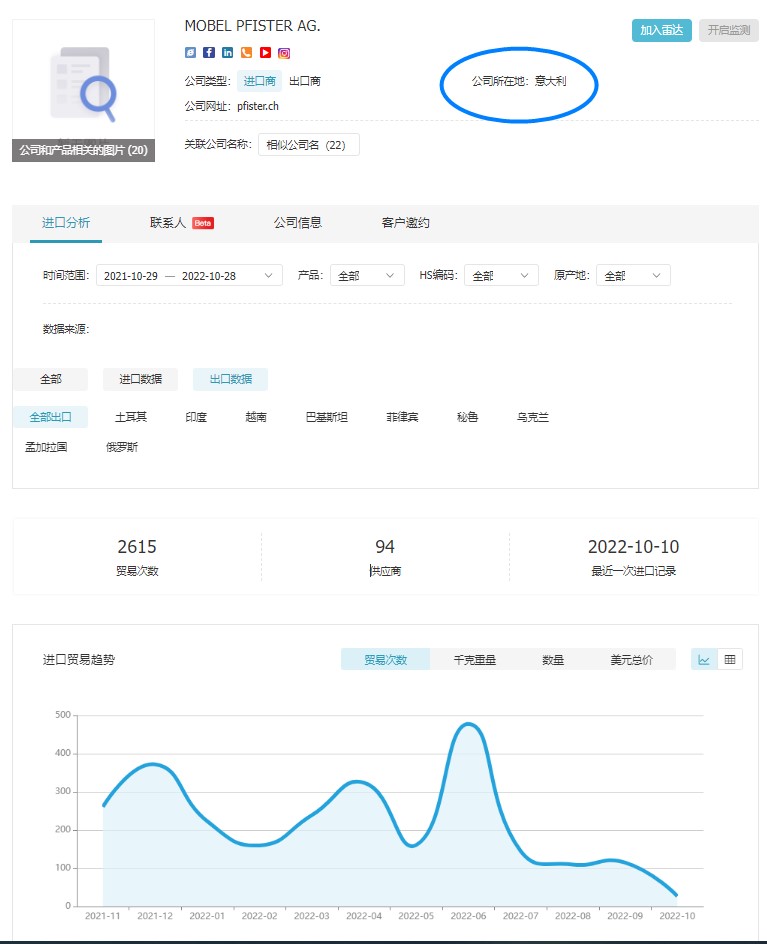Select 全部出口 country filter
This screenshot has width=767, height=944.
coord(51,417)
